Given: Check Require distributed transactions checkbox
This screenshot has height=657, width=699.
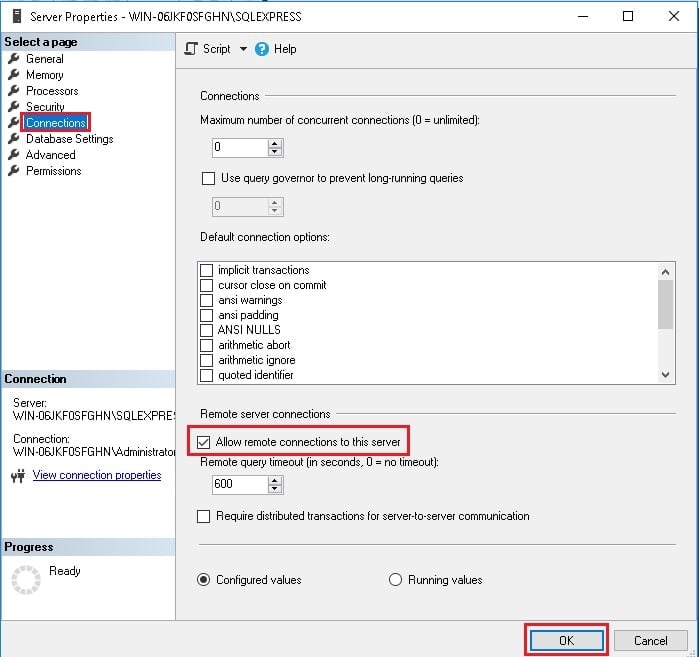Looking at the screenshot, I should coord(203,516).
